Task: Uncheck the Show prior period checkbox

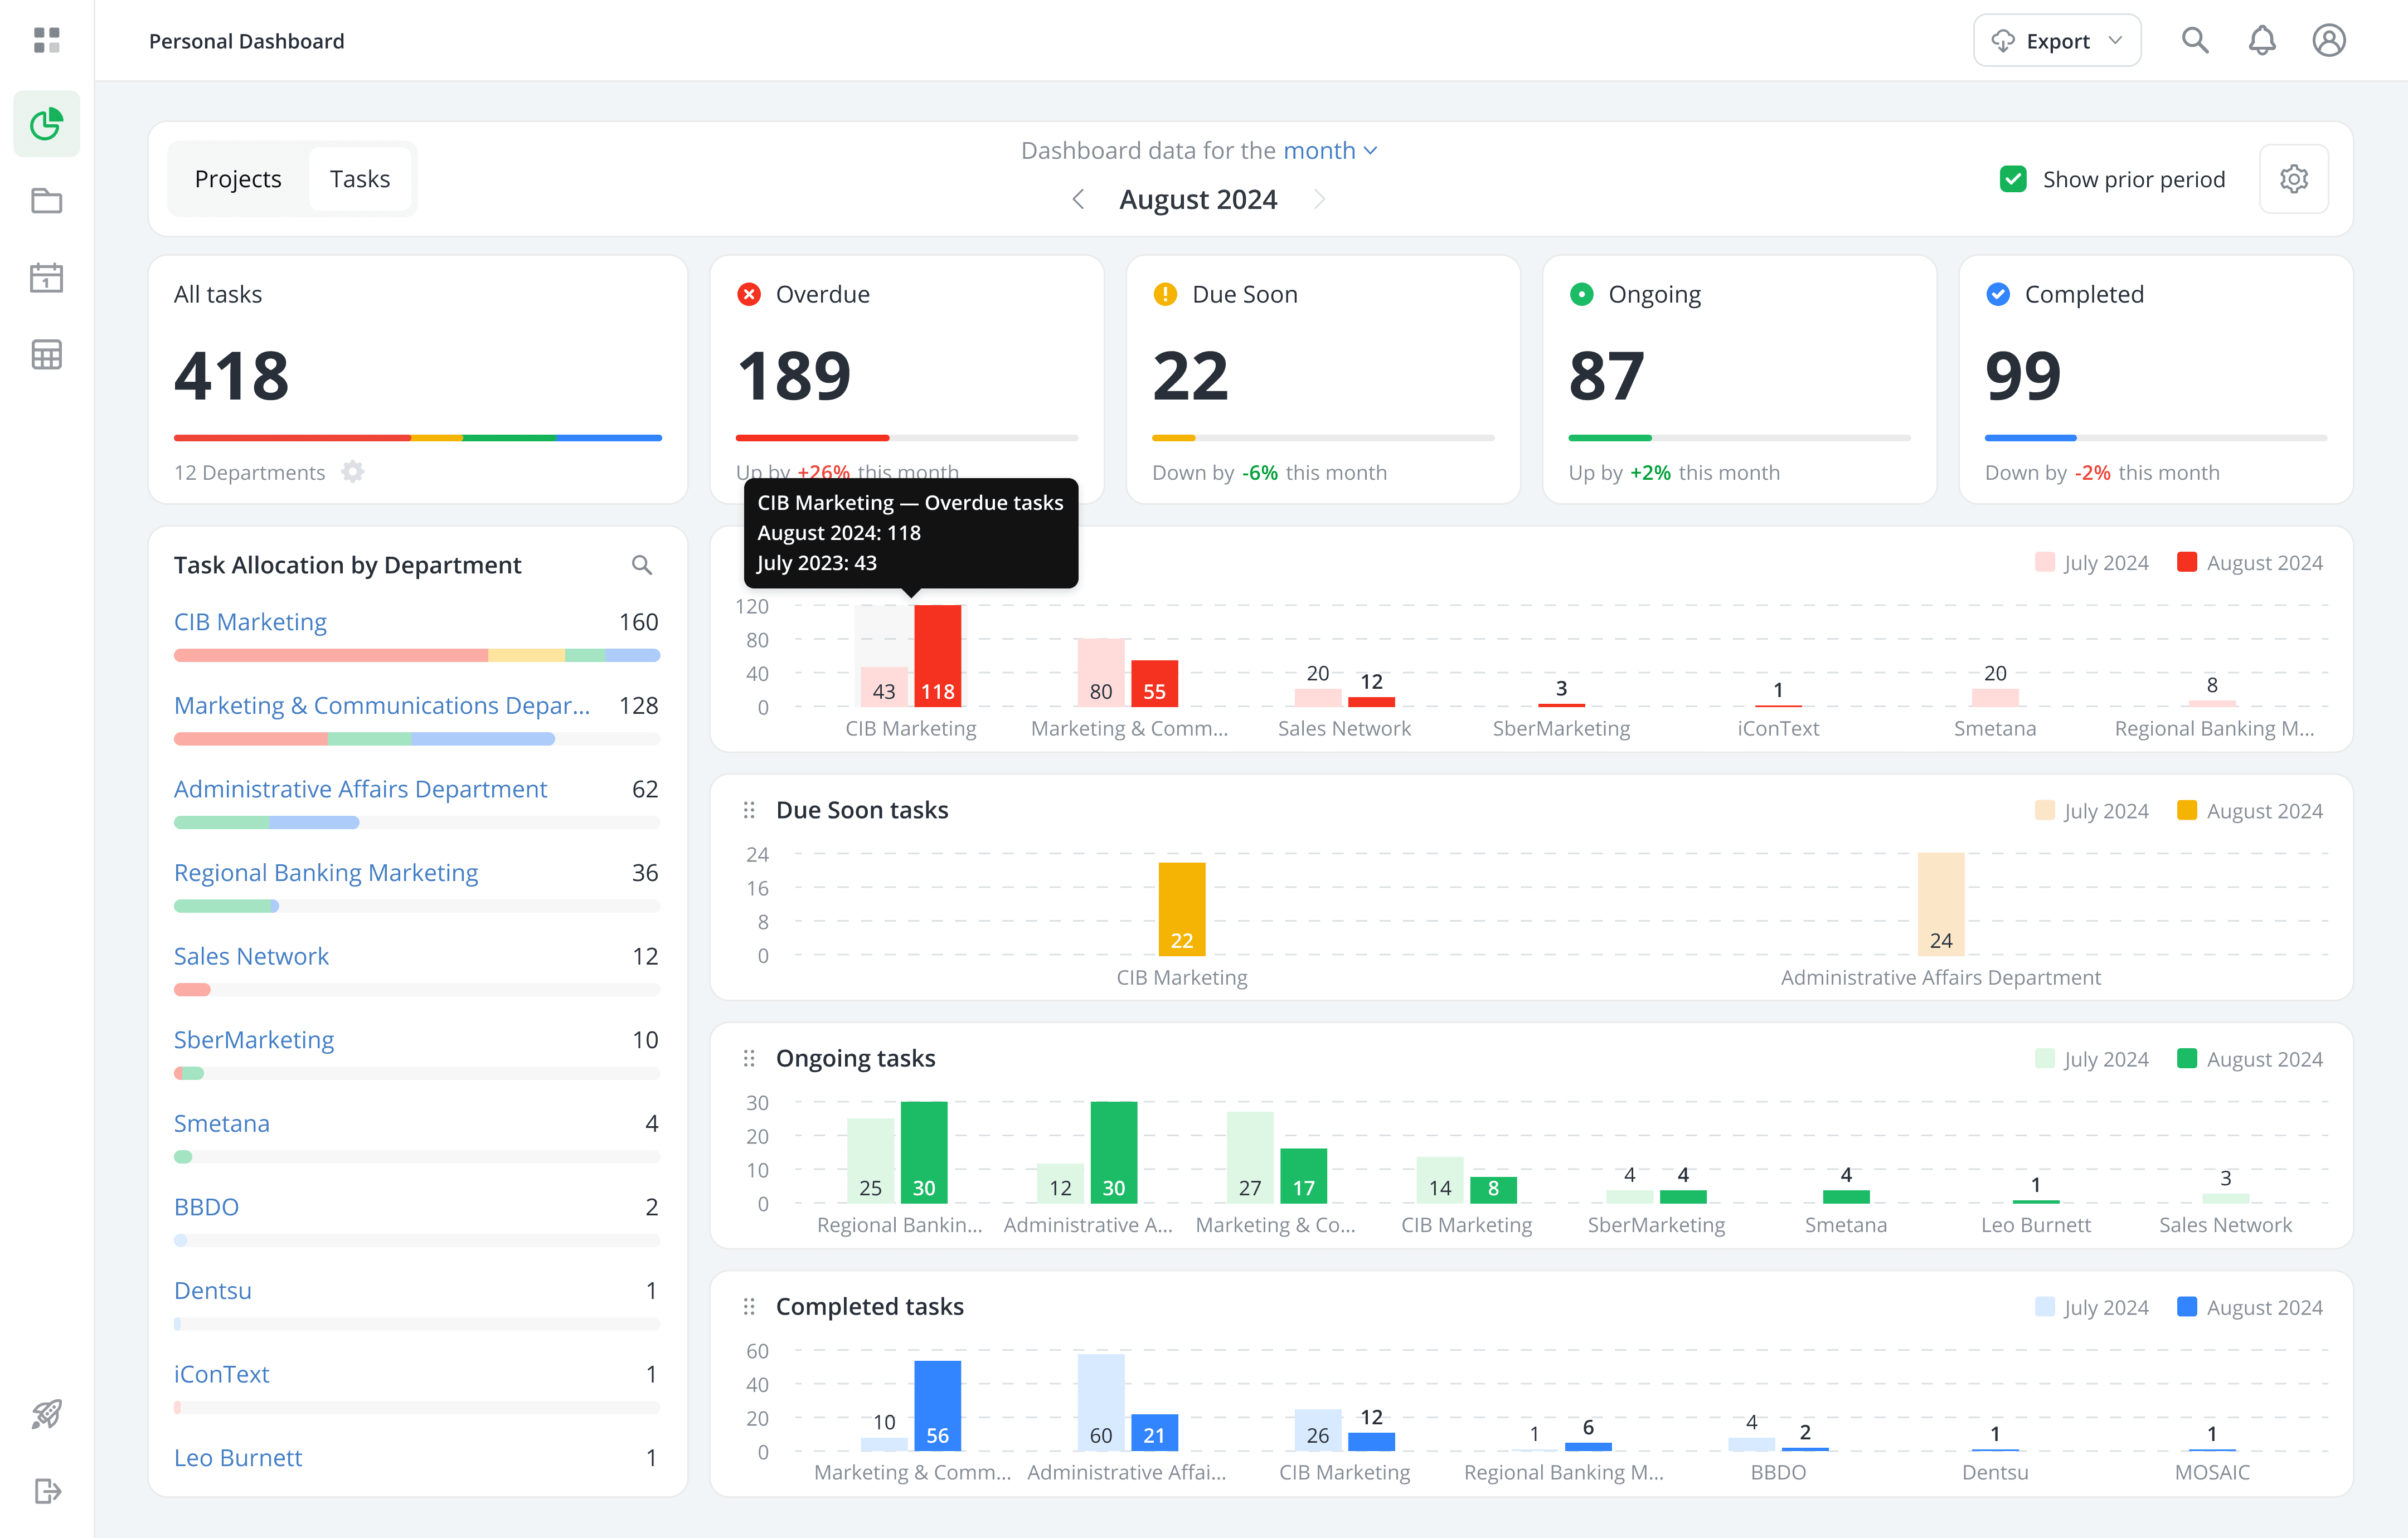Action: tap(2012, 179)
